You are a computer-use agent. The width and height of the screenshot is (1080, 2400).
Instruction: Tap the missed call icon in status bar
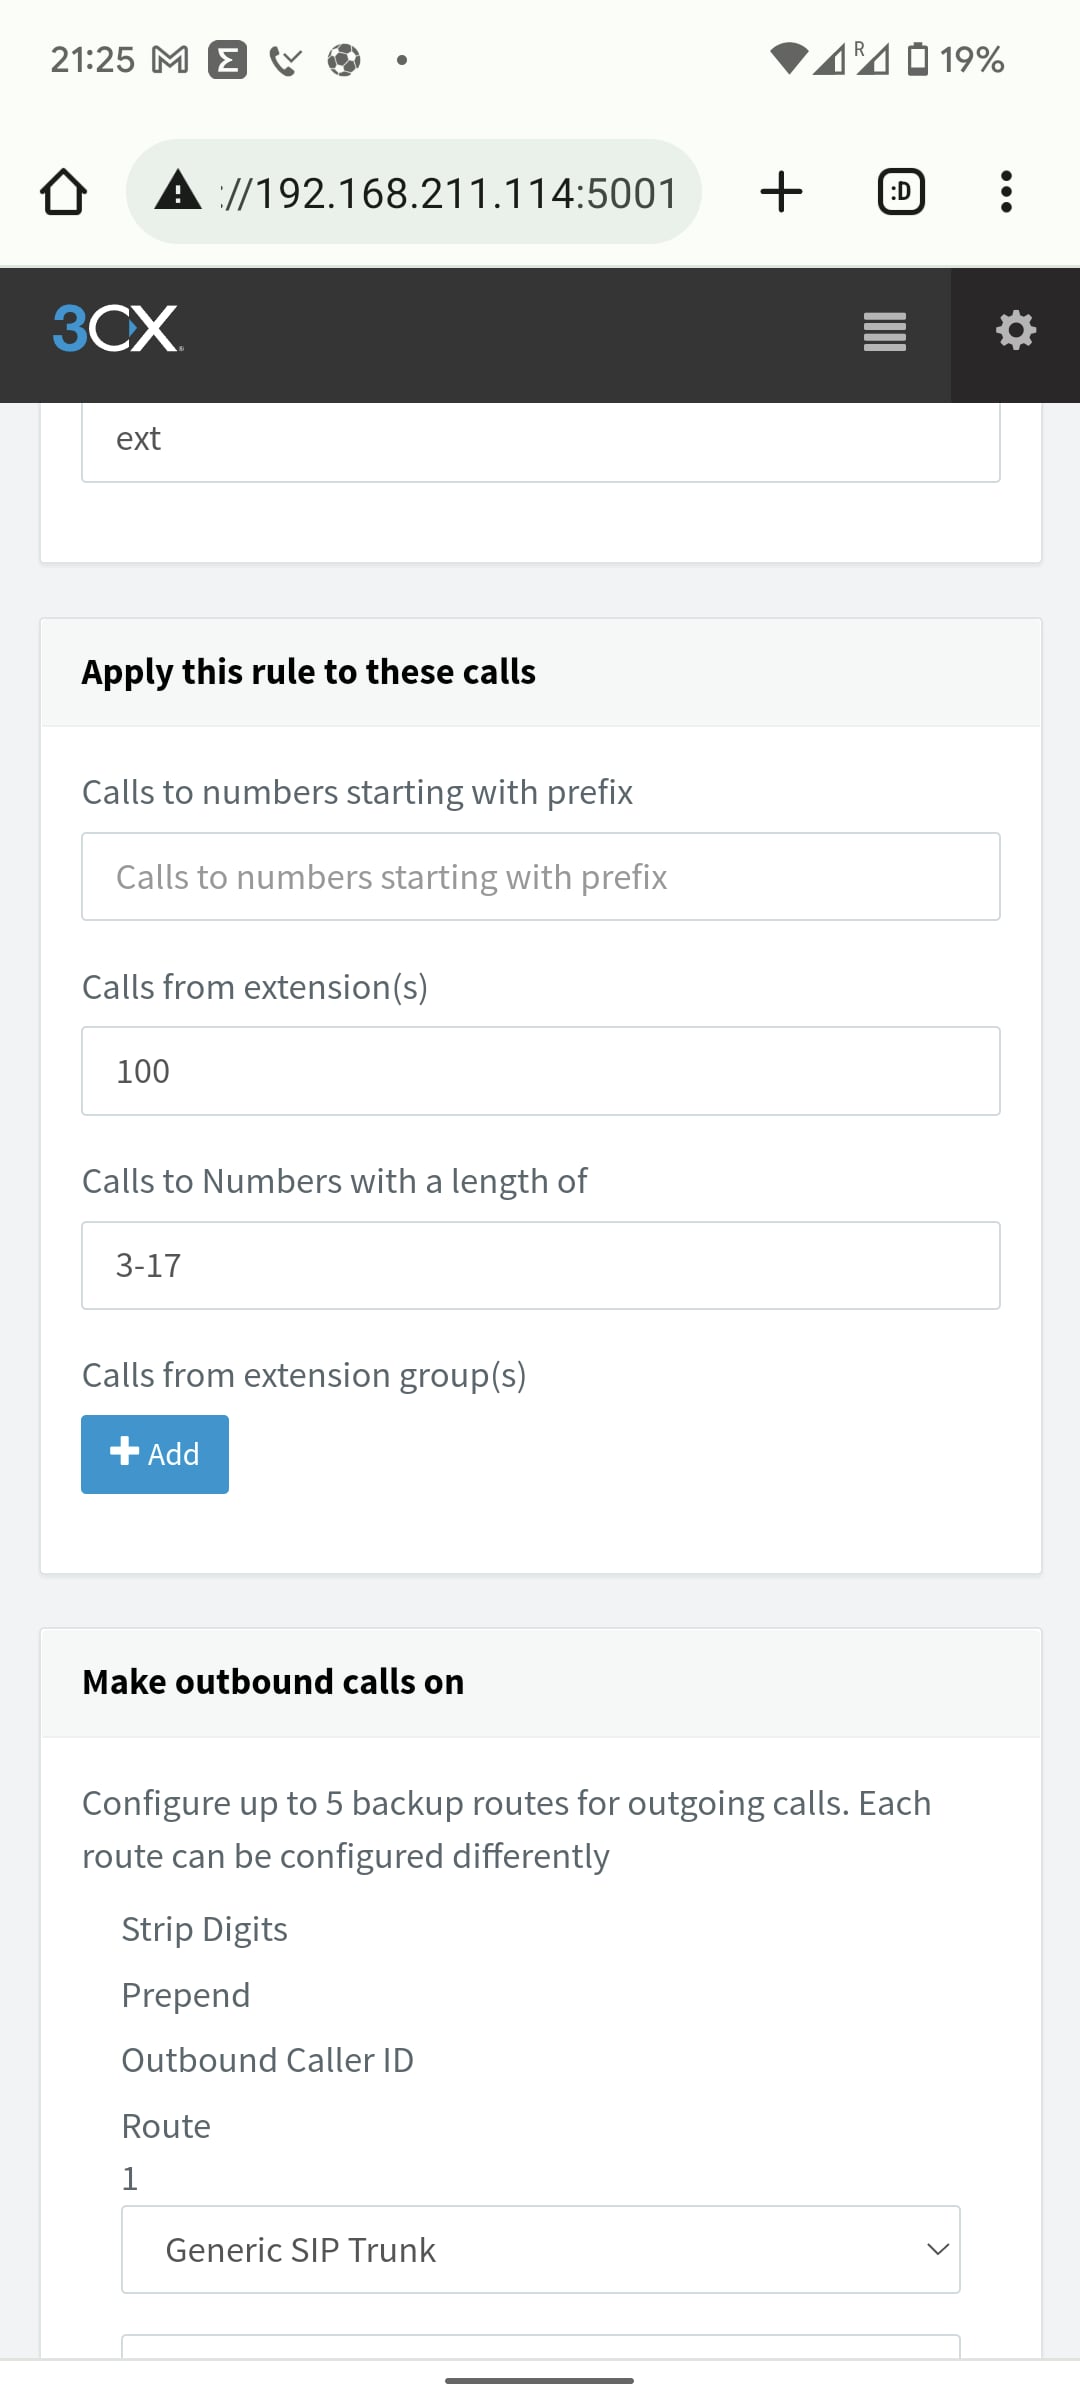coord(285,61)
